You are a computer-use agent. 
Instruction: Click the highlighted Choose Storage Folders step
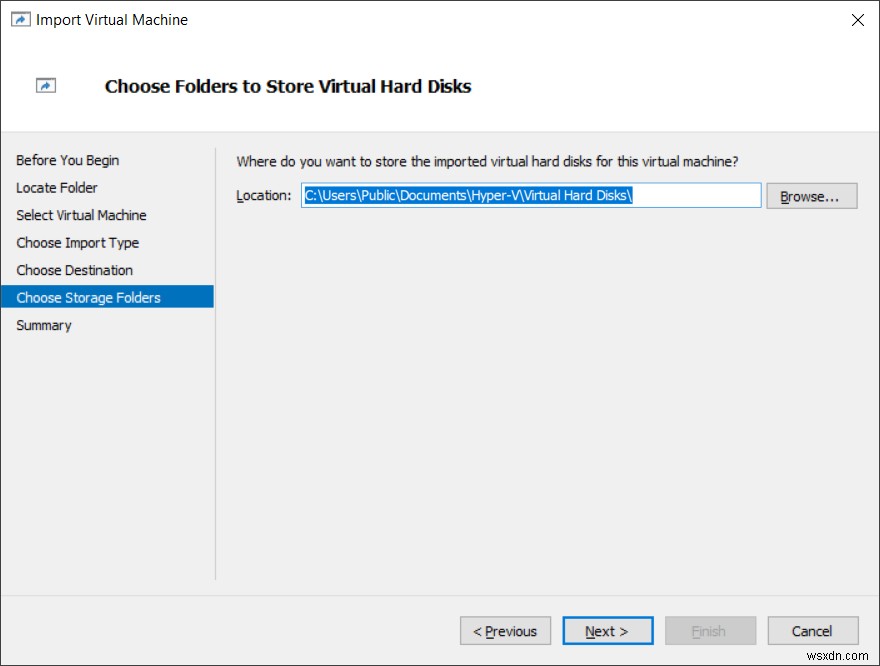click(89, 297)
